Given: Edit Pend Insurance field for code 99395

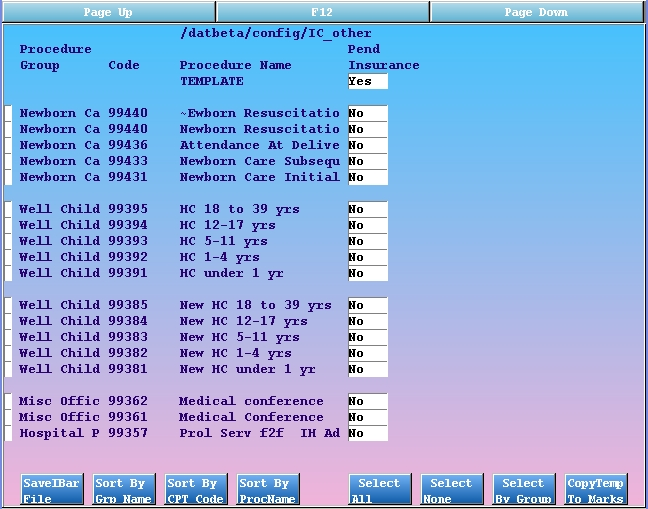Looking at the screenshot, I should [x=368, y=209].
